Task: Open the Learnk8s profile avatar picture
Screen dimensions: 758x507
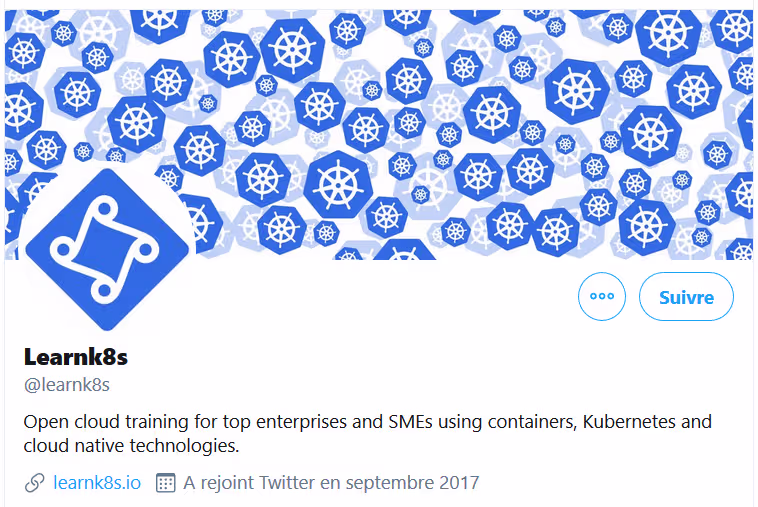Action: click(x=106, y=250)
